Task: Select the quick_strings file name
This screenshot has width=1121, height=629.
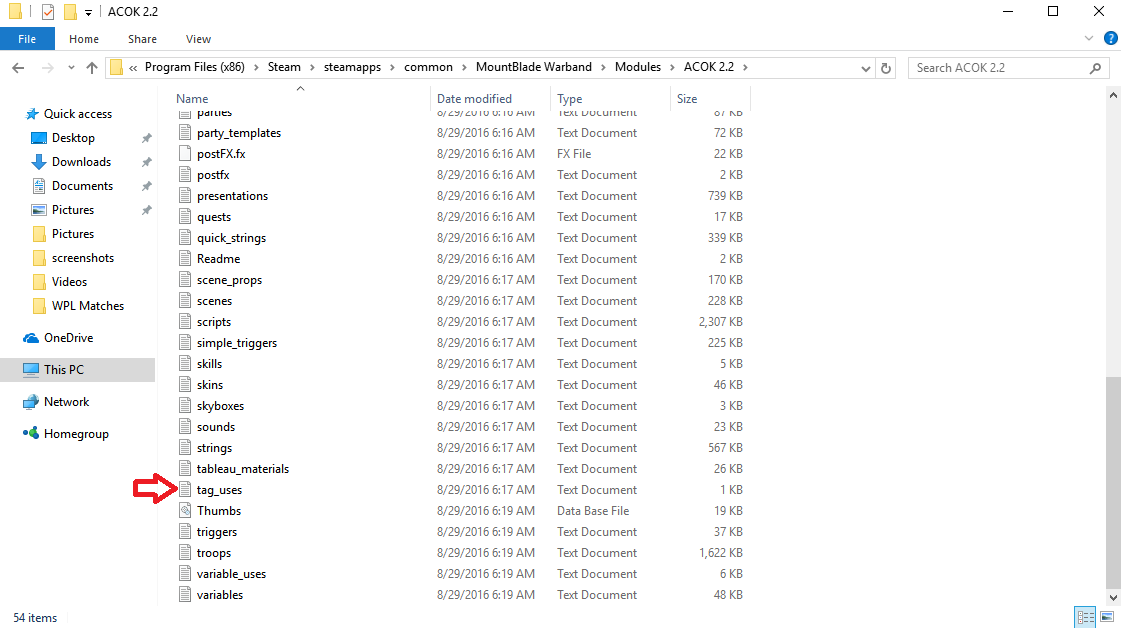Action: click(232, 238)
